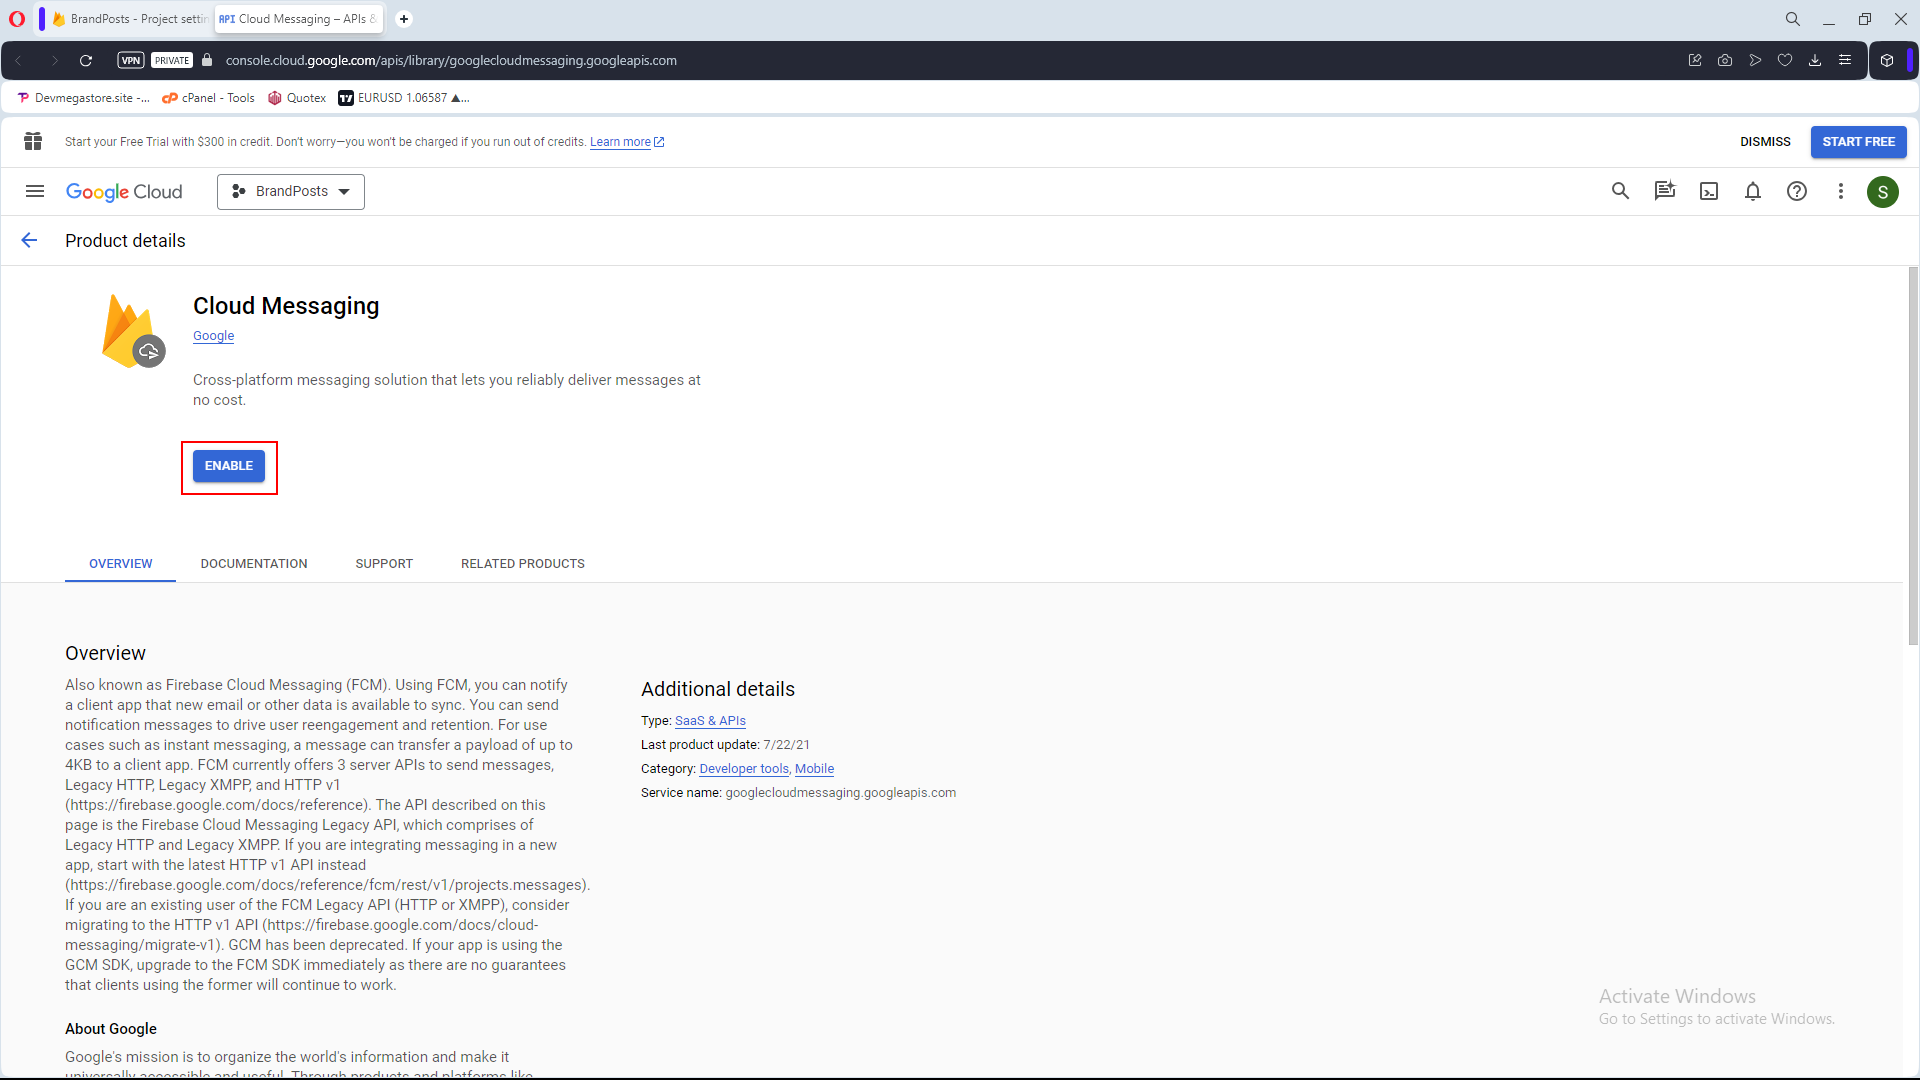Image resolution: width=1920 pixels, height=1080 pixels.
Task: Open the Mobile category link
Action: click(814, 769)
